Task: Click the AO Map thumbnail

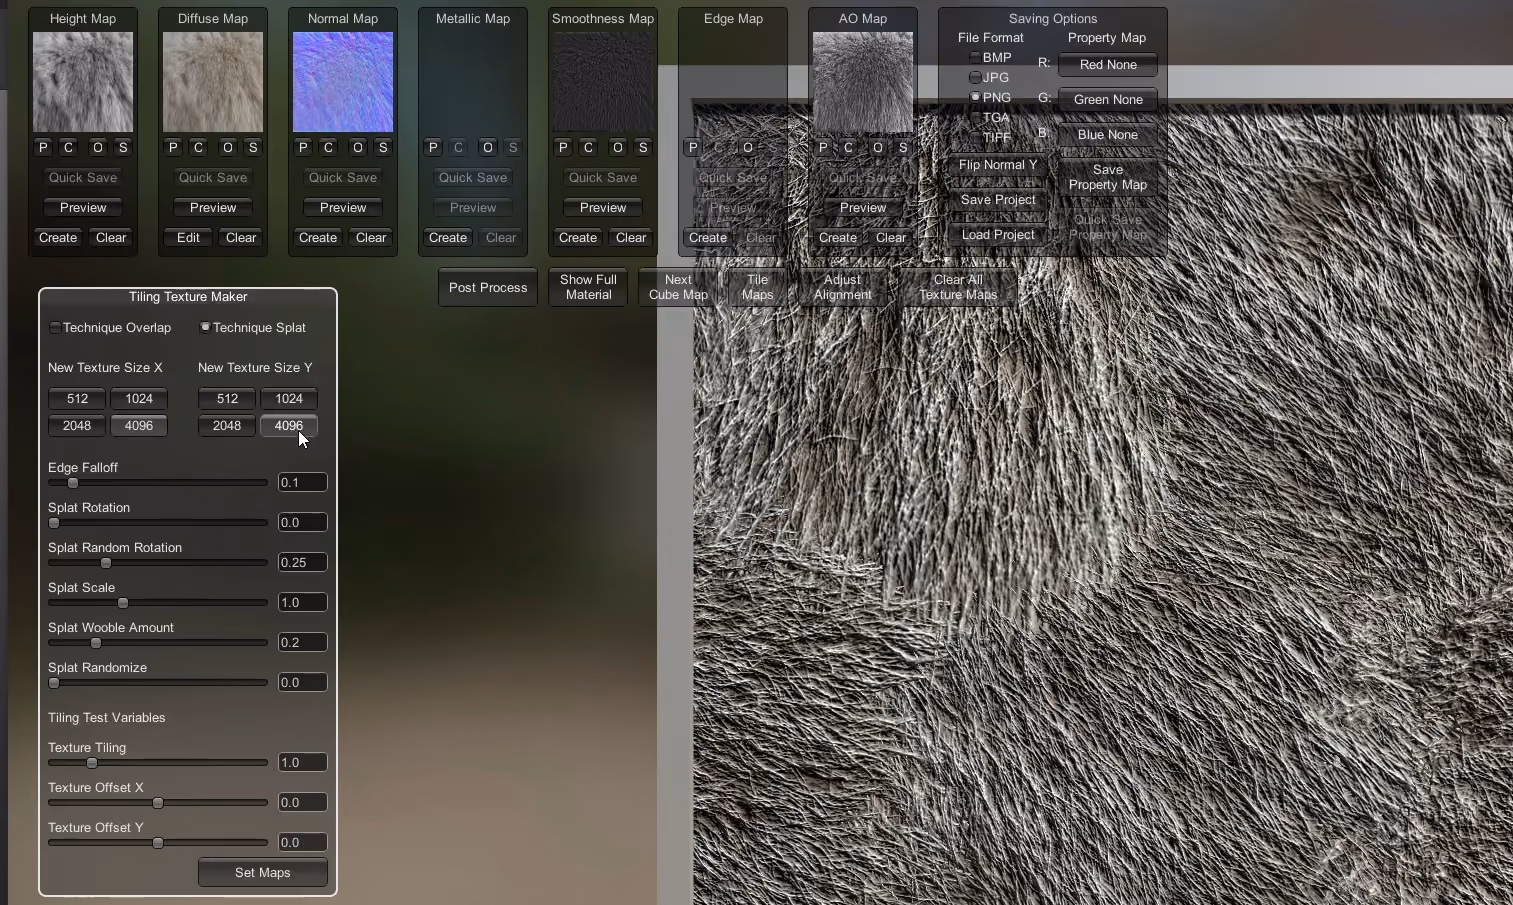Action: 863,82
